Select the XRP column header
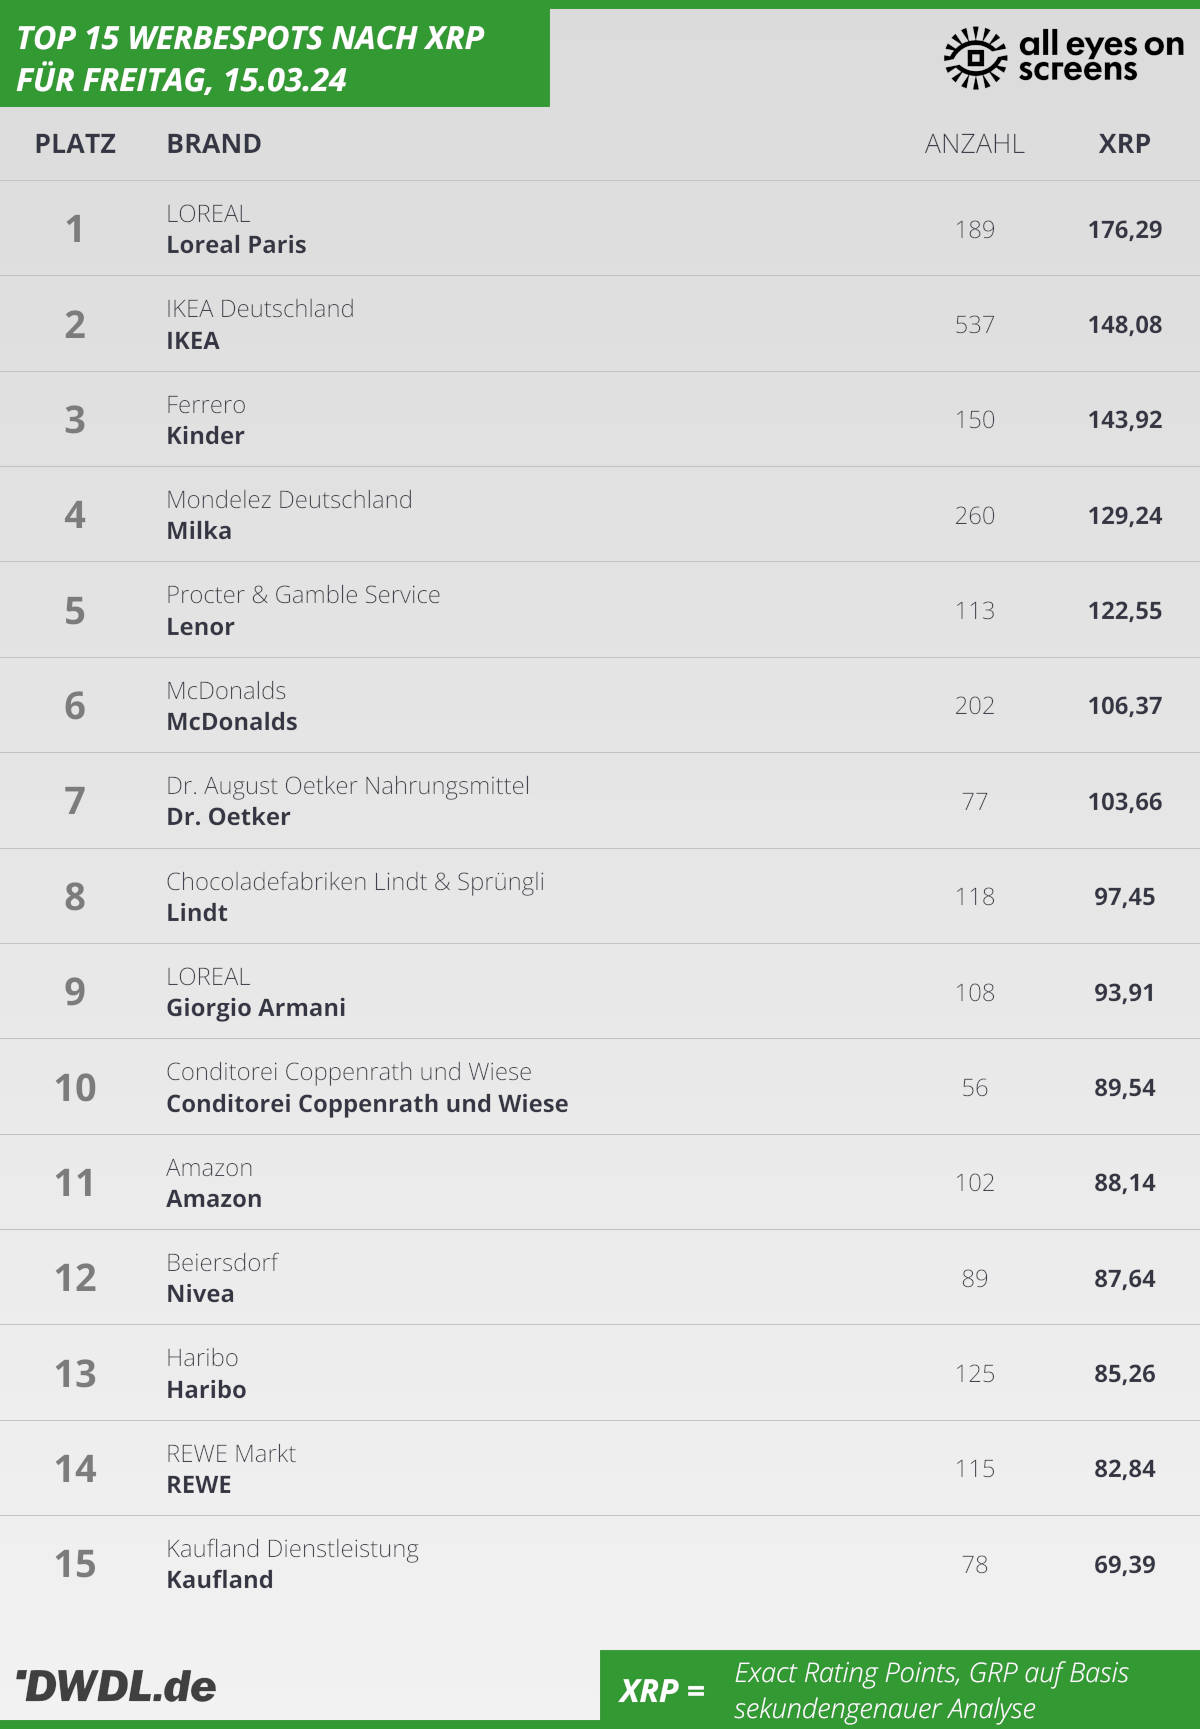The image size is (1200, 1729). [x=1124, y=144]
